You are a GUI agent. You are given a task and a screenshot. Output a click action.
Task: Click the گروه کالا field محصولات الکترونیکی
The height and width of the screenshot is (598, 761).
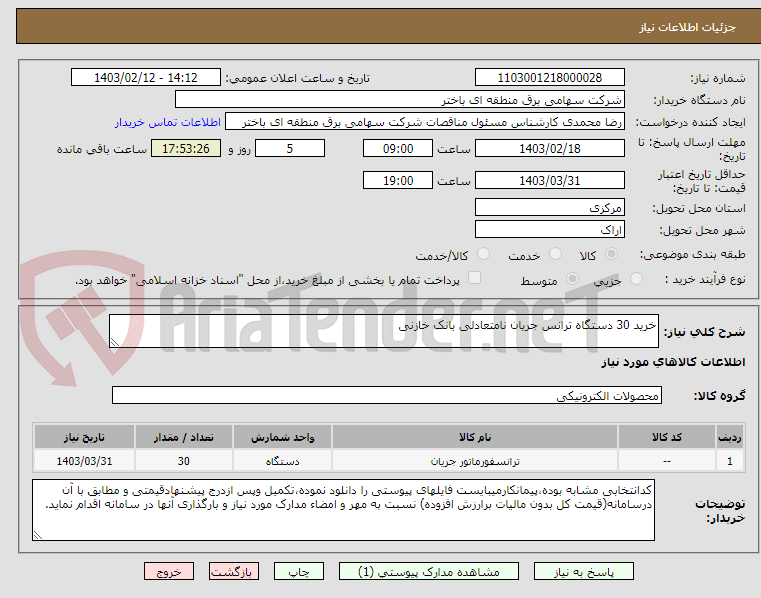pyautogui.click(x=387, y=396)
